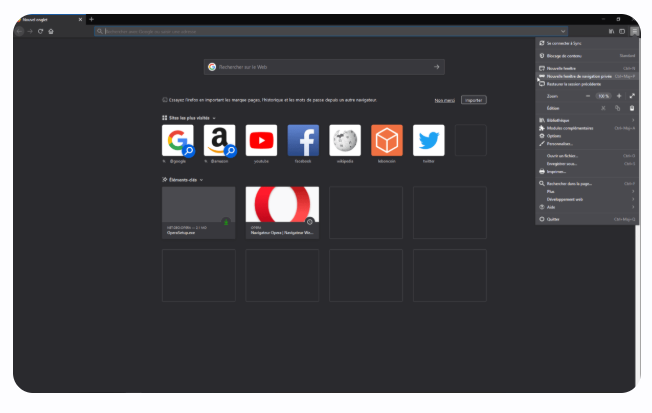
Task: Expand the Aide submenu
Action: pos(587,207)
